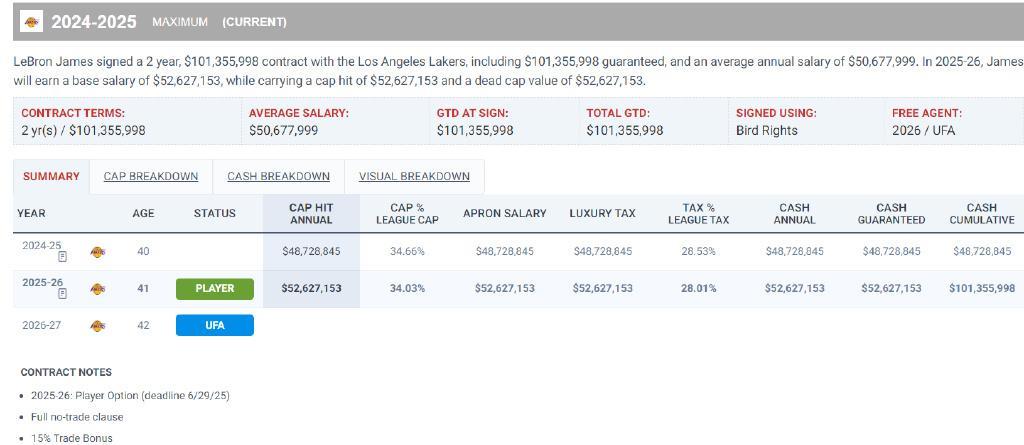1024x445 pixels.
Task: Open the Visual Breakdown tab
Action: click(414, 176)
